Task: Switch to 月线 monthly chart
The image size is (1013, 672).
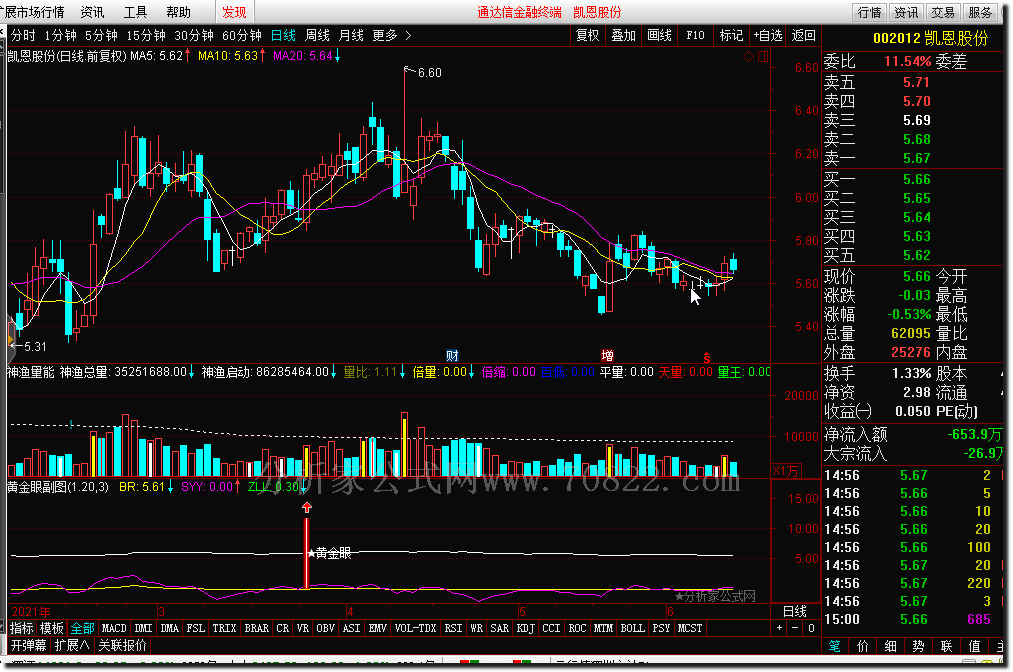Action: (x=351, y=36)
